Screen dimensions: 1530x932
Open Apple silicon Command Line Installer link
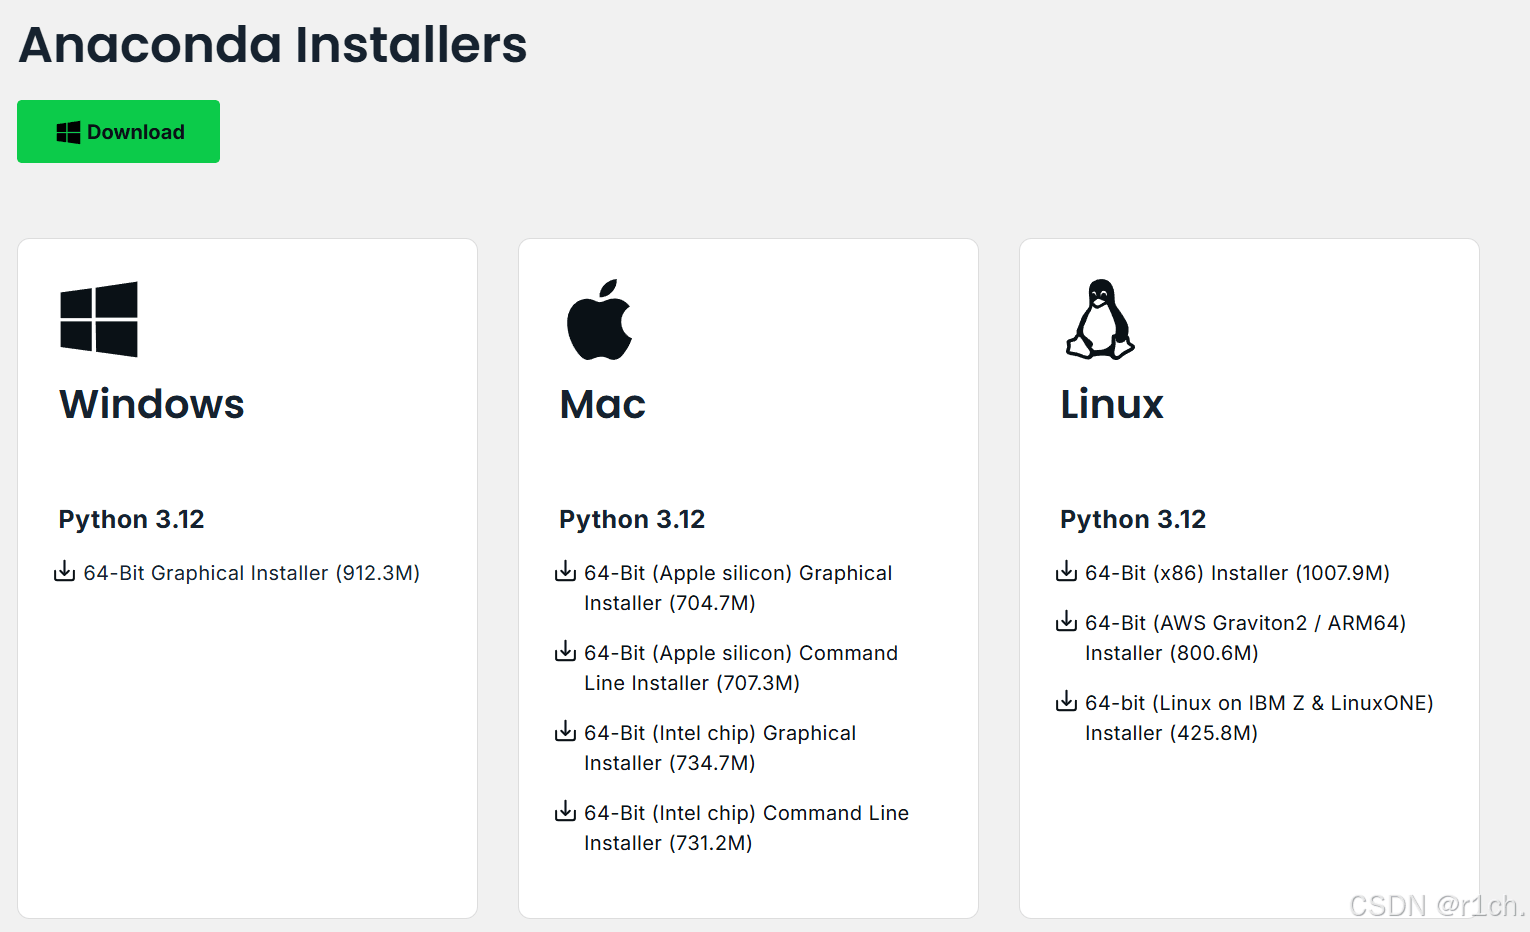pyautogui.click(x=741, y=668)
